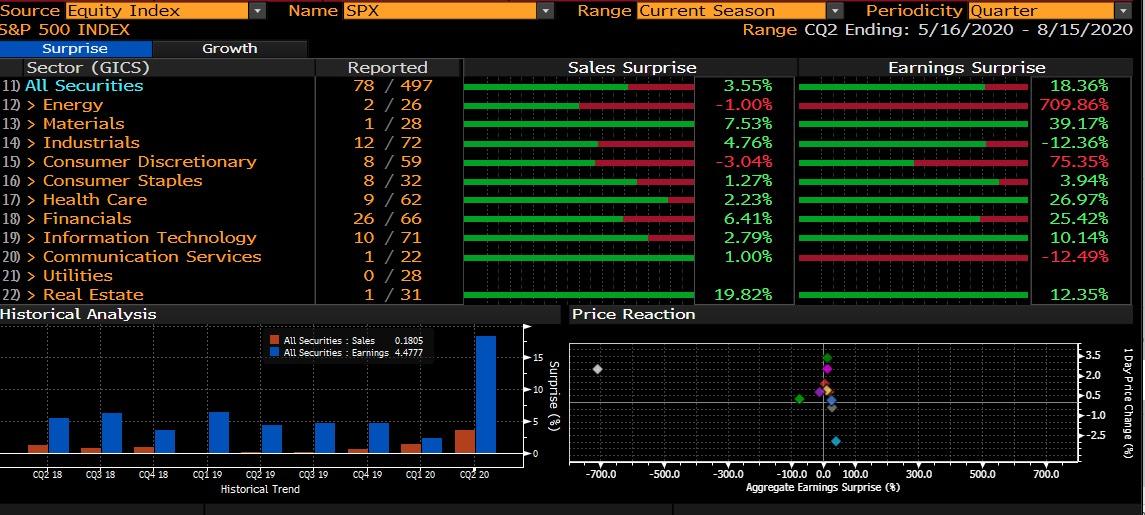This screenshot has height=515, width=1145.
Task: Click the light-blue diamond near -2.5% price change
Action: pos(835,441)
